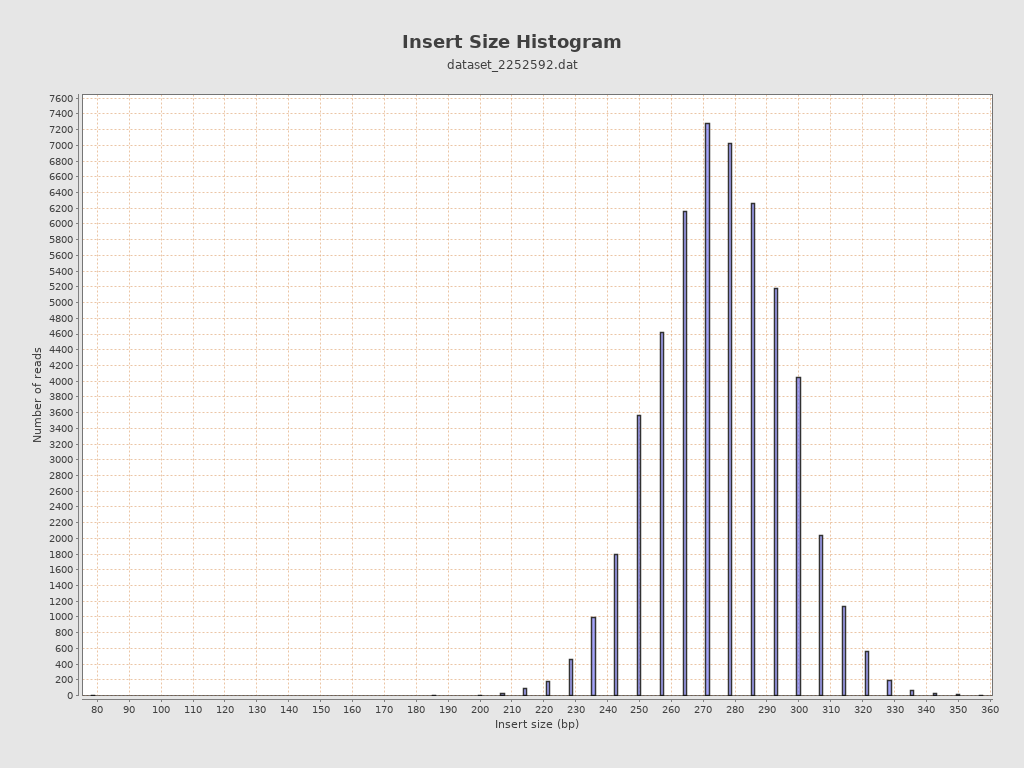Click the bar reaching about 5200 reads near 292 bp

coord(775,492)
